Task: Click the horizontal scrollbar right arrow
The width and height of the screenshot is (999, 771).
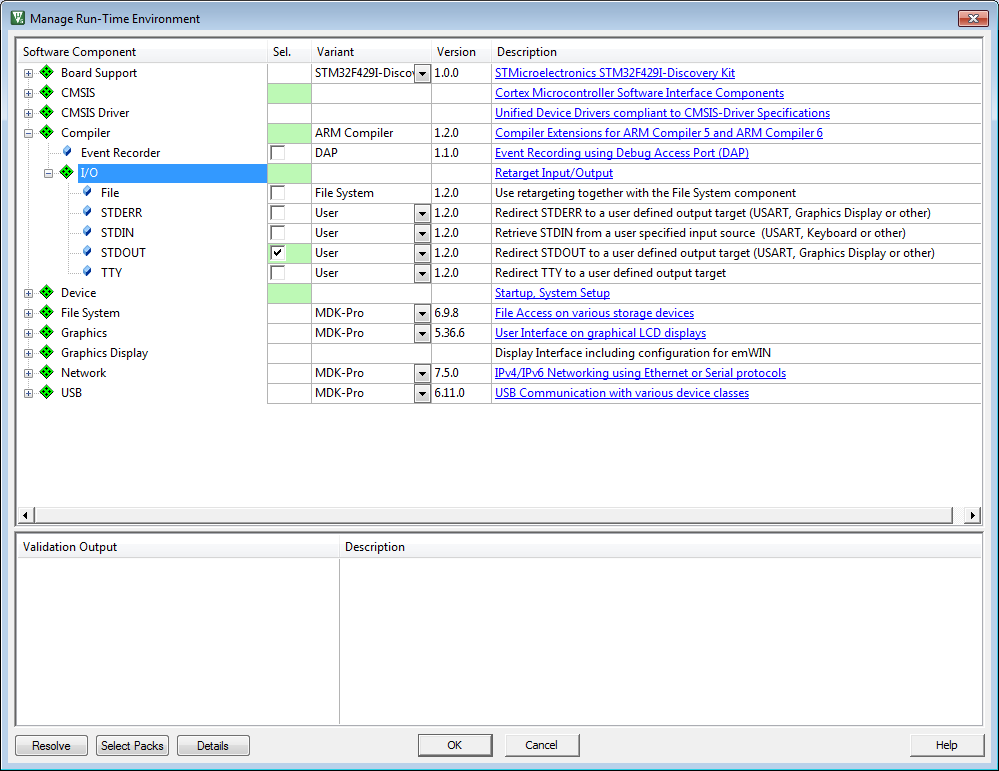Action: coord(972,515)
